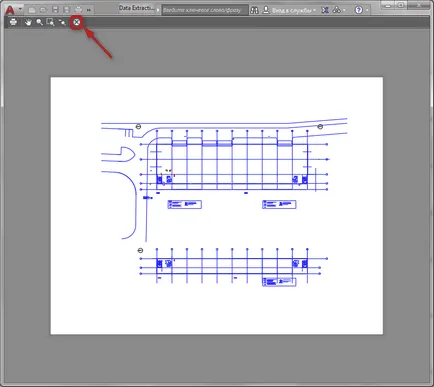
Task: Select the Zoom magnifier tool
Action: 39,22
